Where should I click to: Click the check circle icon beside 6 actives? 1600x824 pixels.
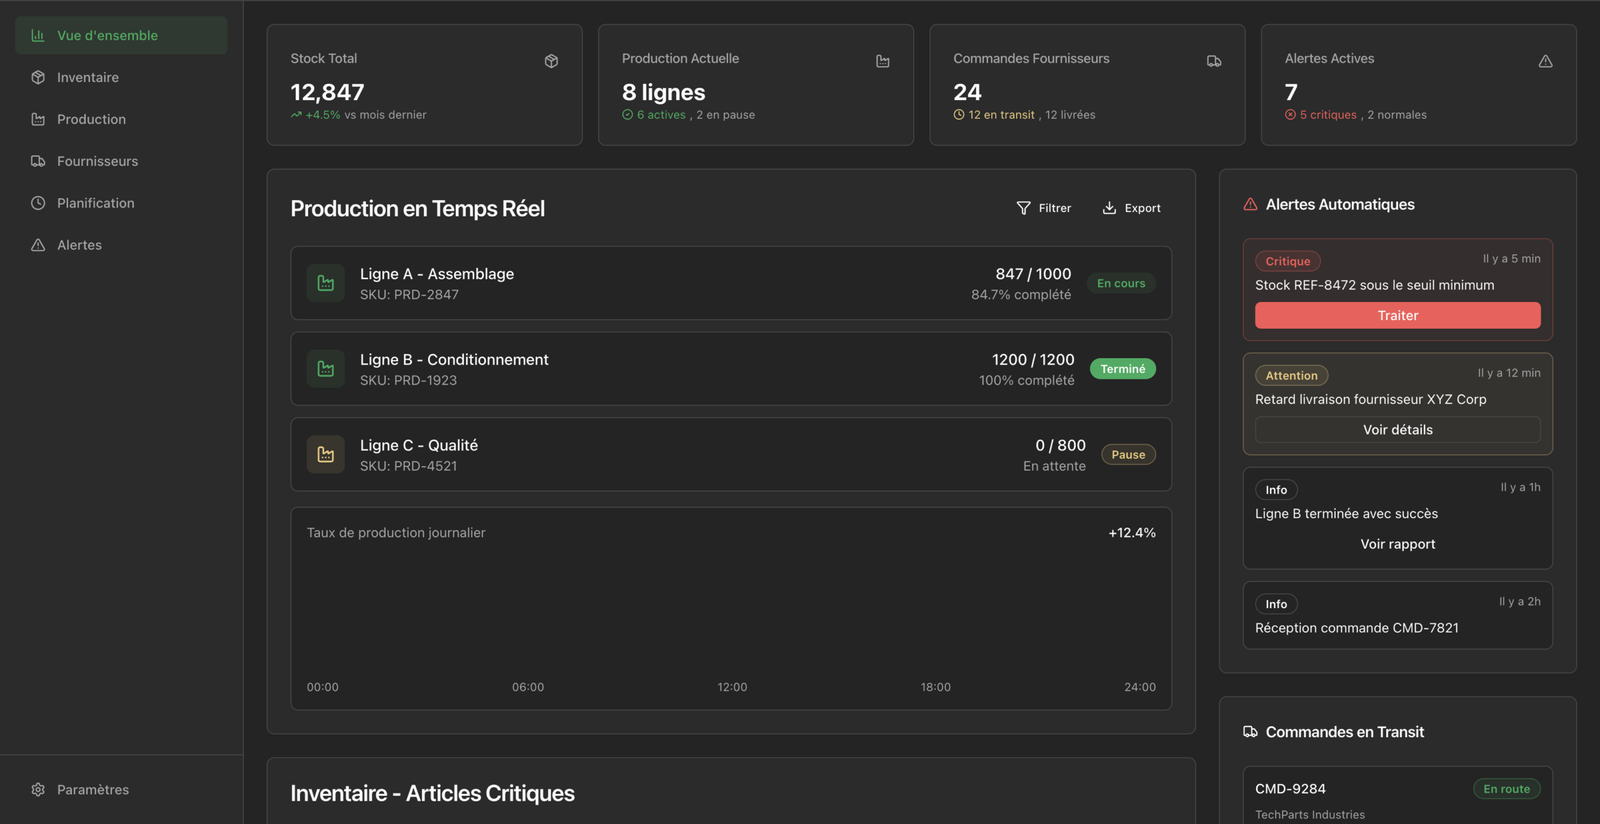[x=627, y=115]
